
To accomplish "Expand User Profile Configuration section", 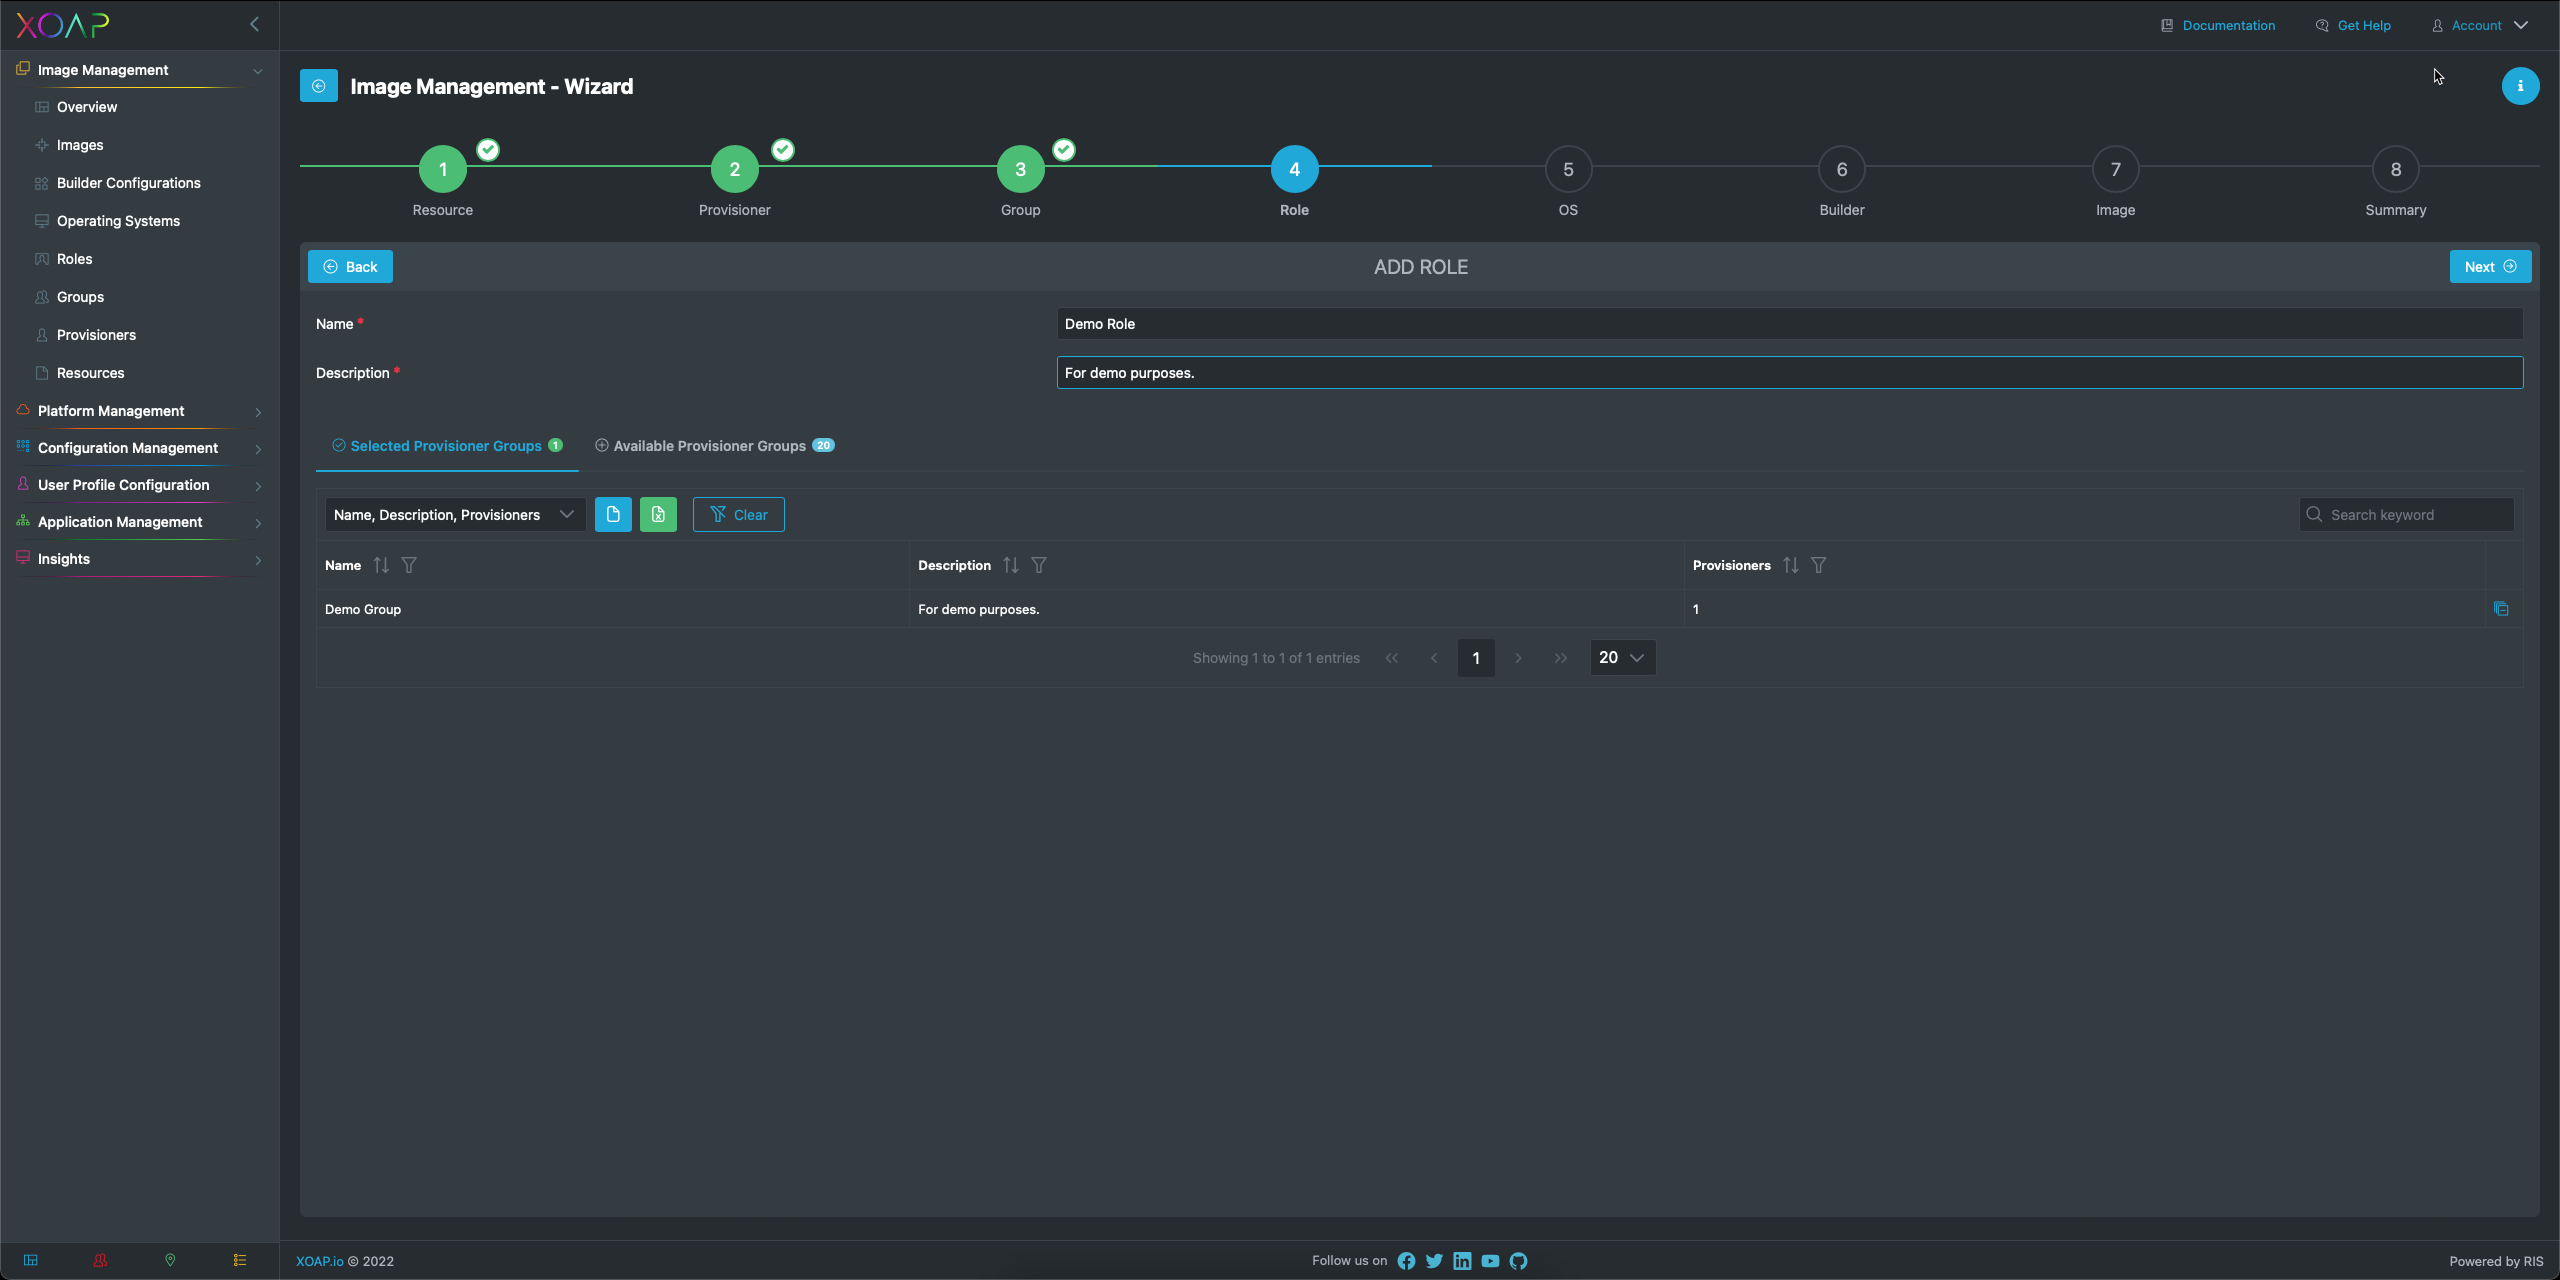I will 140,485.
